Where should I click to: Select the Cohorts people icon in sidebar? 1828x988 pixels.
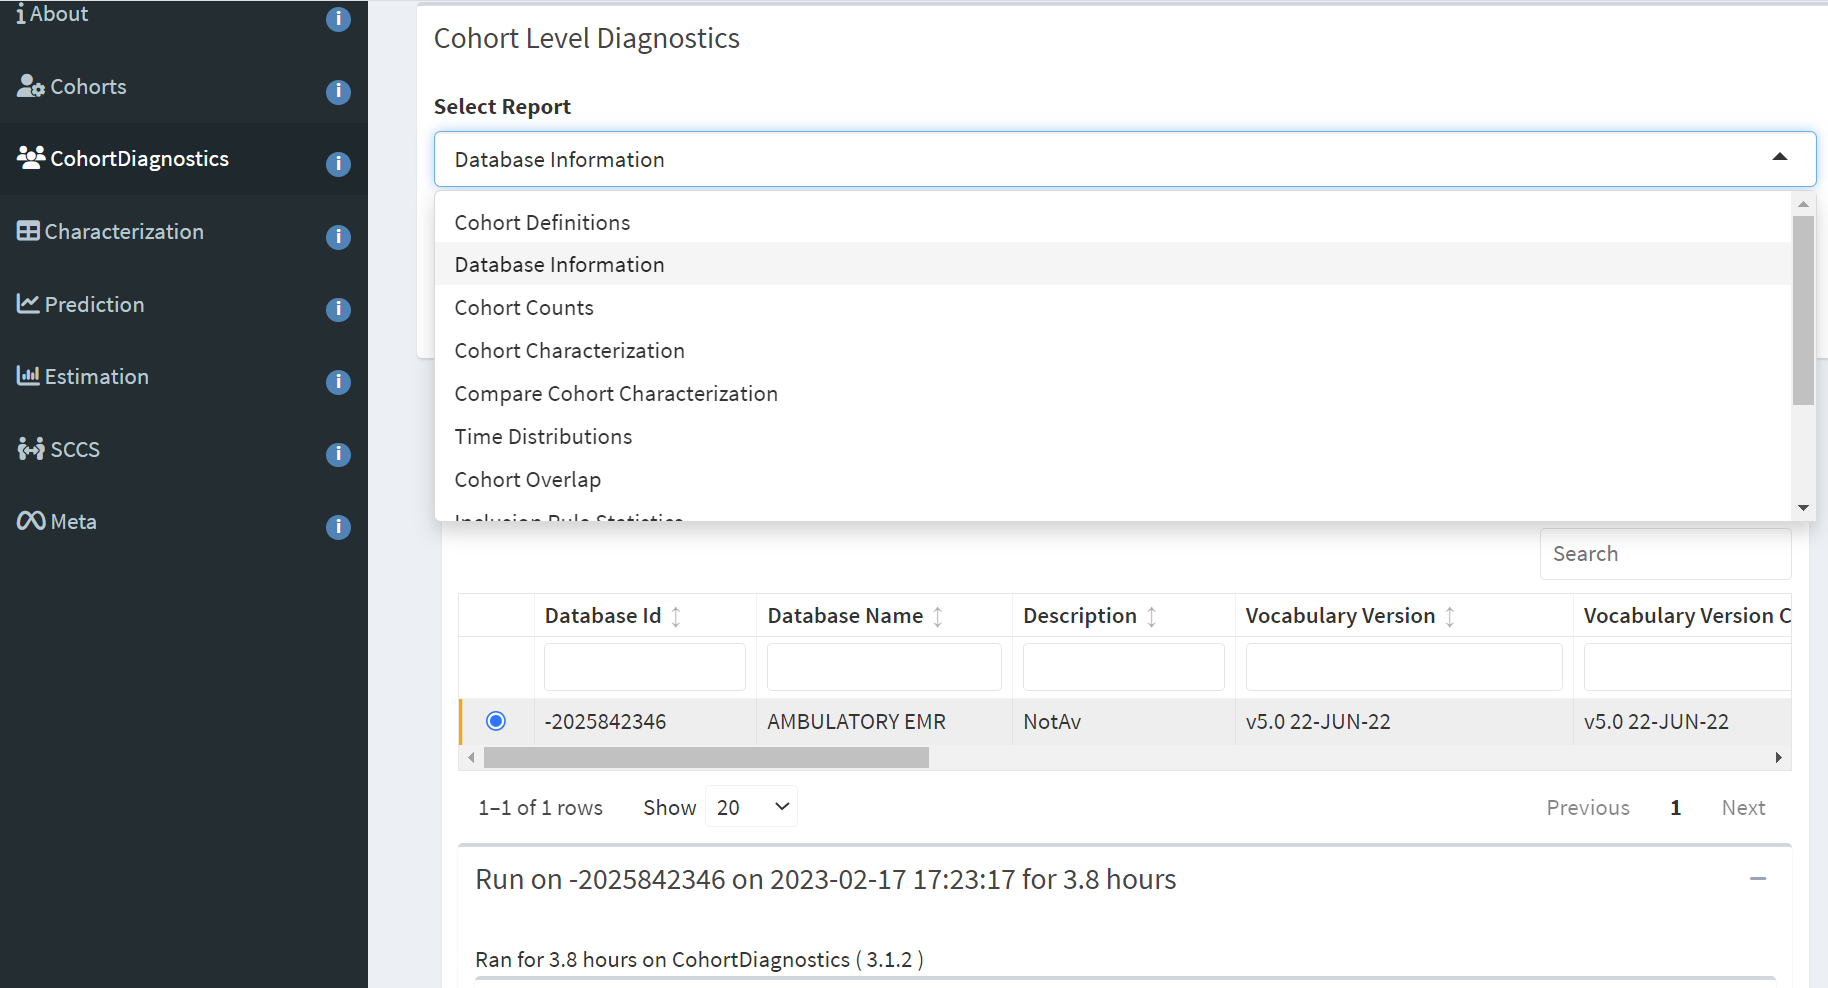point(28,86)
